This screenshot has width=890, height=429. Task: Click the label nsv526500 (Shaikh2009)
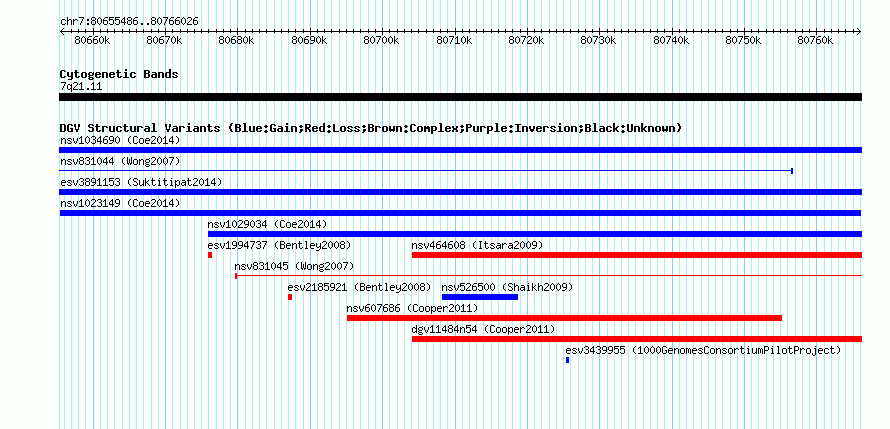[507, 287]
